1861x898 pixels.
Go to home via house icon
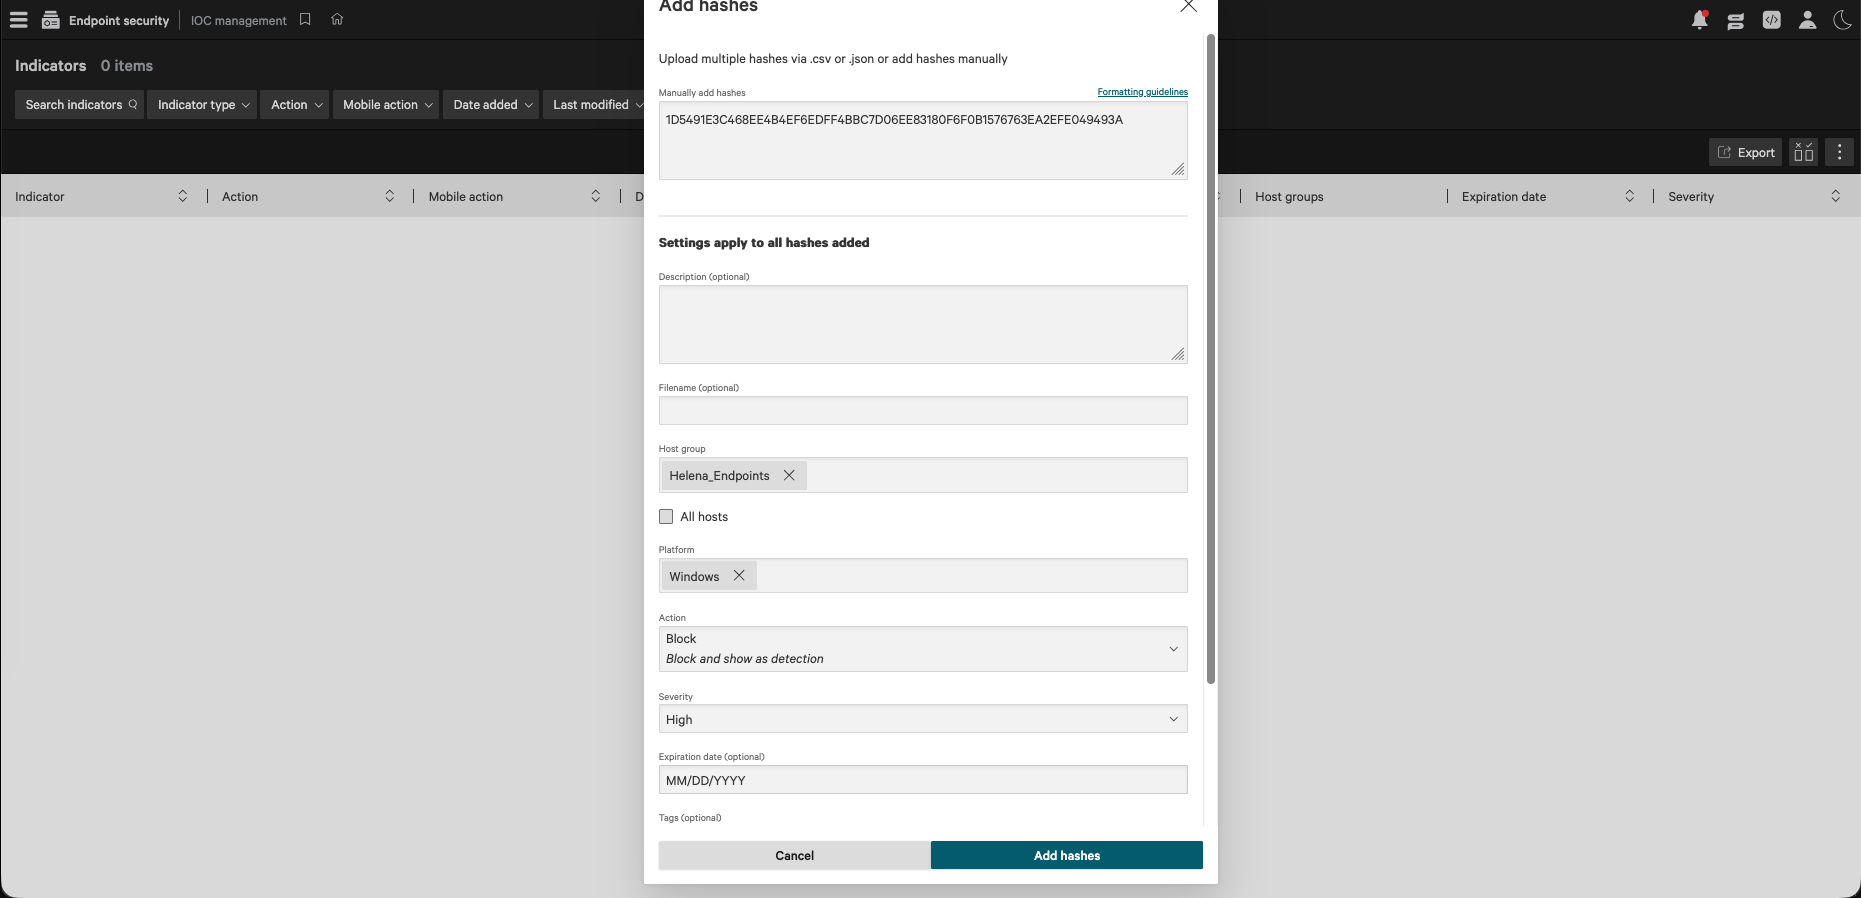pos(337,20)
